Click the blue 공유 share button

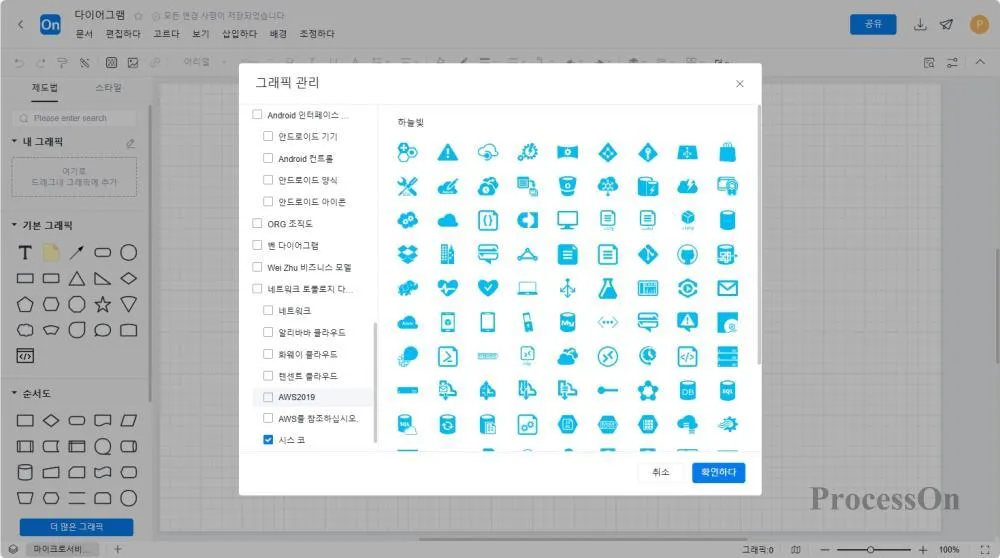coord(872,24)
